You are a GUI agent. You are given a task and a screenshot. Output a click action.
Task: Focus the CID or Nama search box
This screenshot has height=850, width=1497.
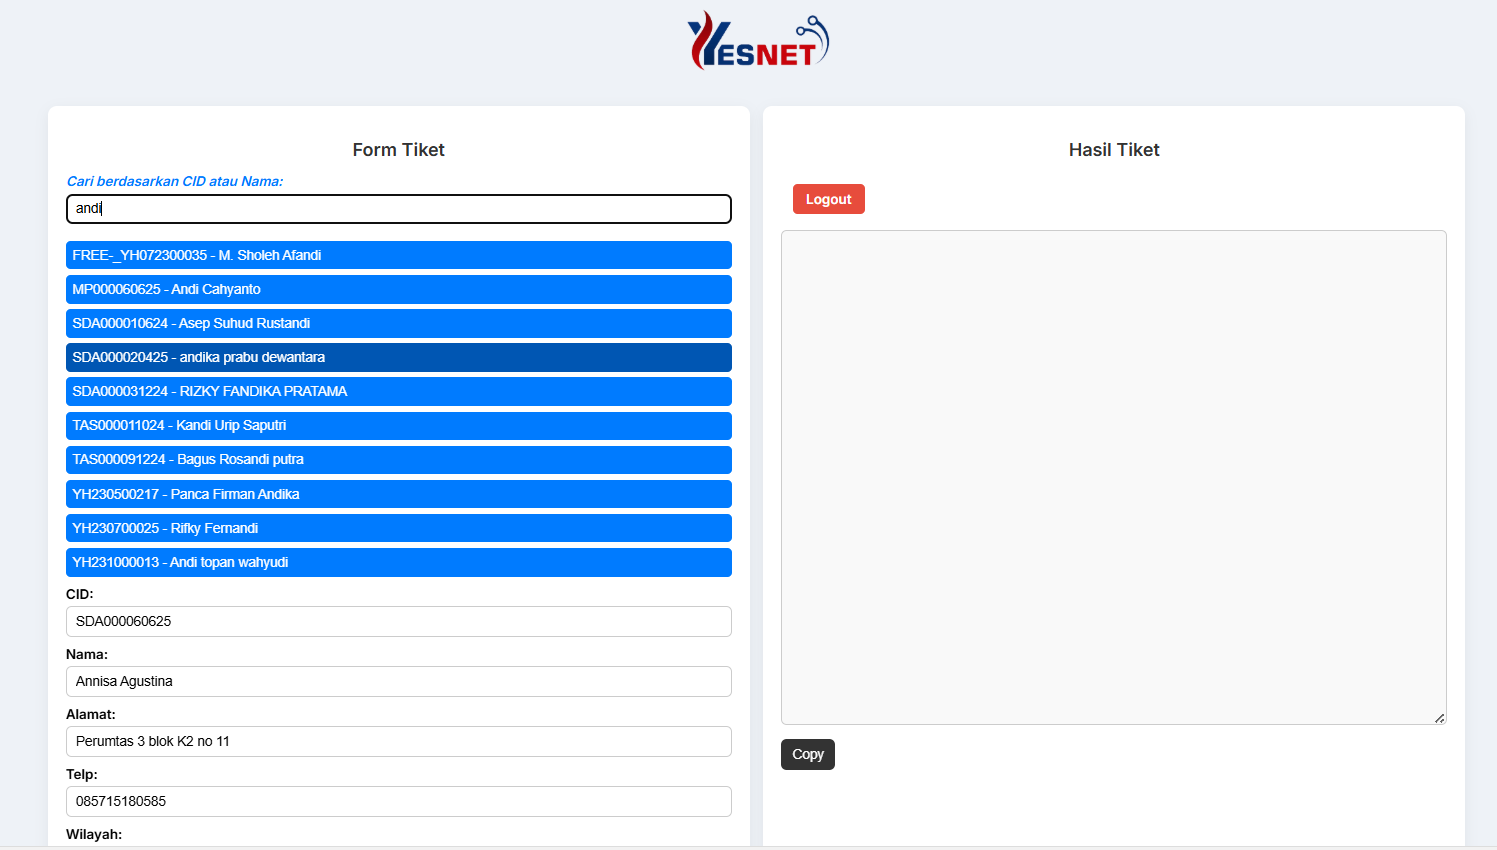[398, 208]
